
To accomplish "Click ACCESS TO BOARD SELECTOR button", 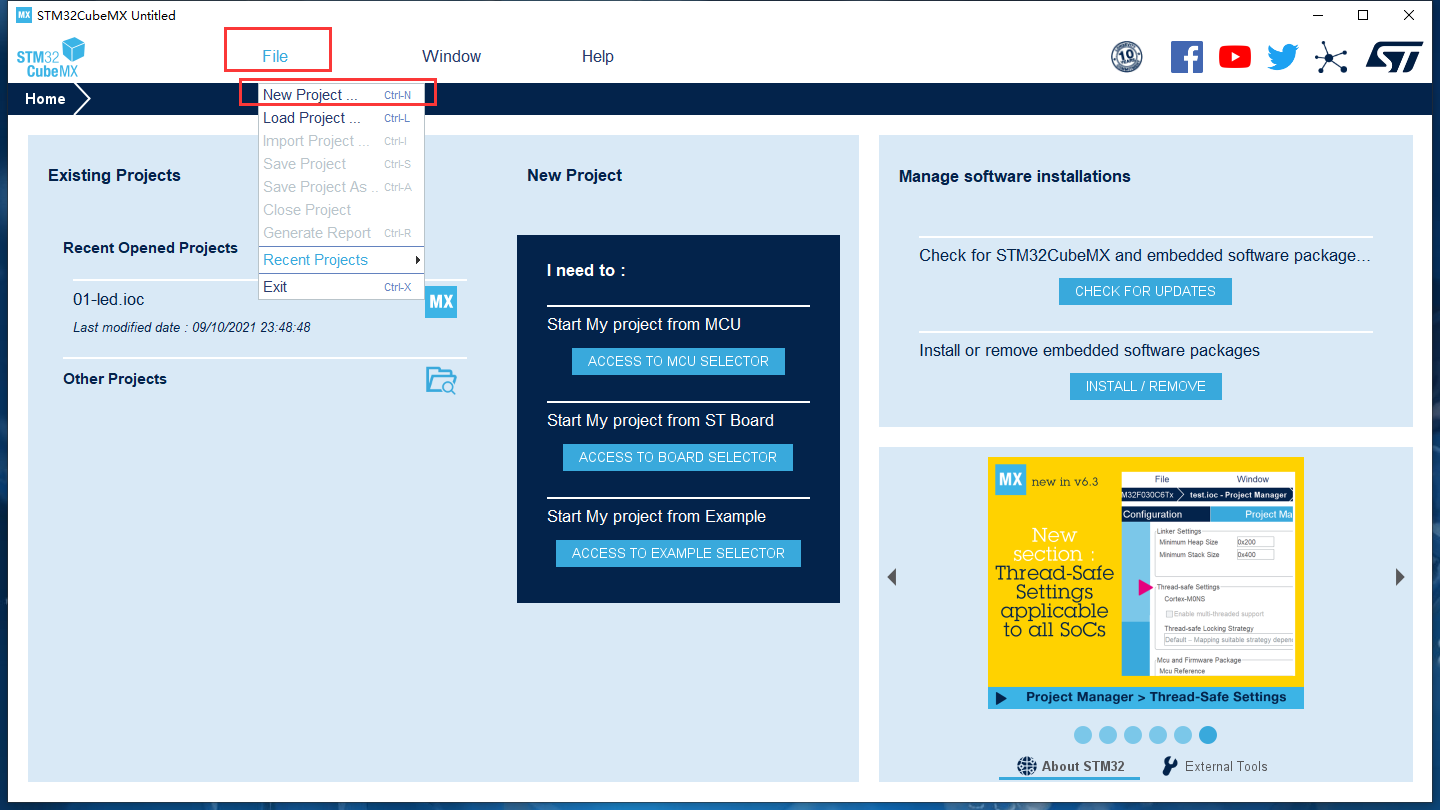I will (678, 457).
